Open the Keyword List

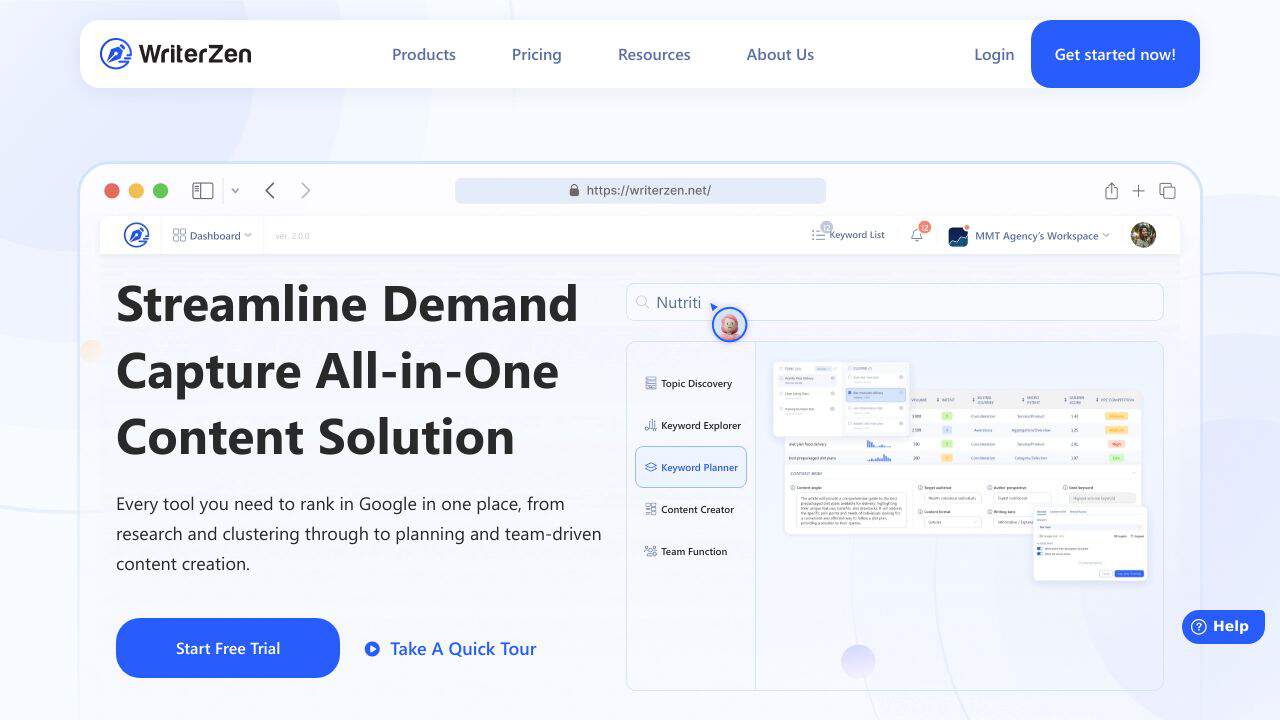pos(848,235)
